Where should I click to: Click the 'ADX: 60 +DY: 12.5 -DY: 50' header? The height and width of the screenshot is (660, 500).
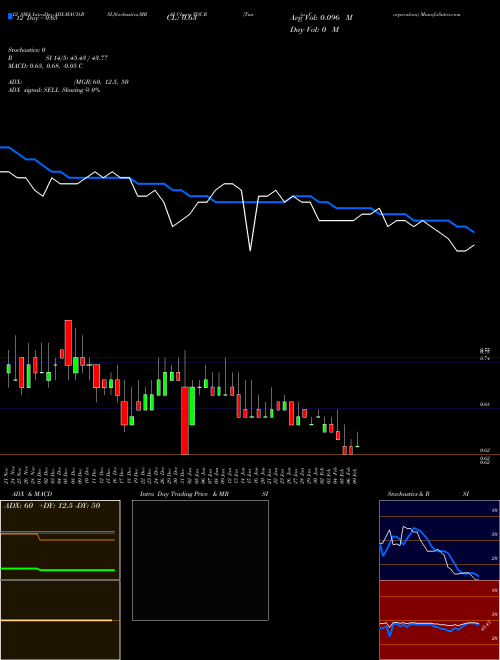click(x=52, y=506)
